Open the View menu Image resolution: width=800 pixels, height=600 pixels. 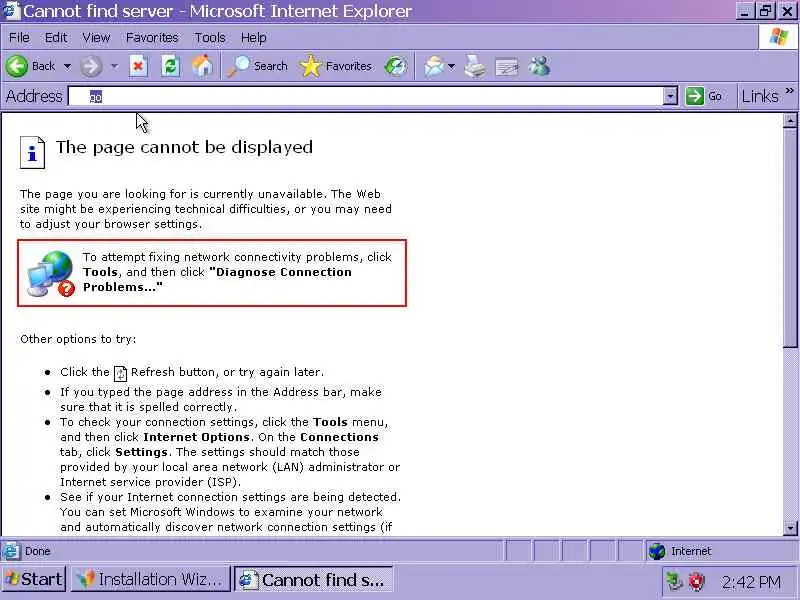pyautogui.click(x=96, y=38)
